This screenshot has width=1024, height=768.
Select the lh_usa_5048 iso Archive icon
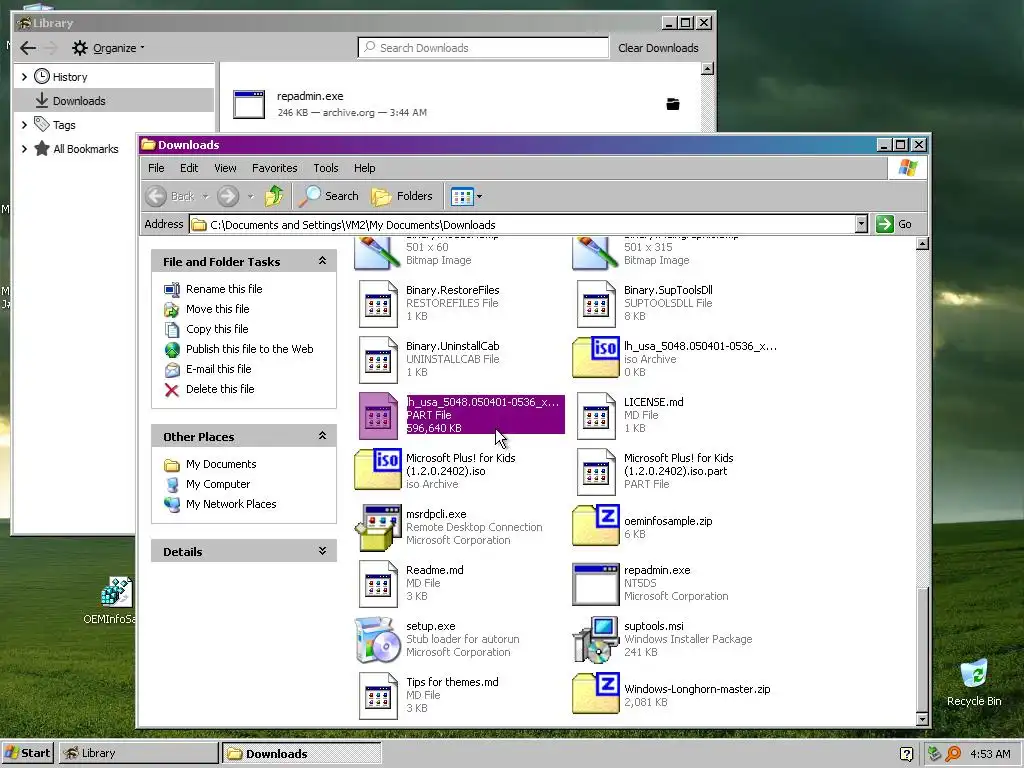pos(596,358)
